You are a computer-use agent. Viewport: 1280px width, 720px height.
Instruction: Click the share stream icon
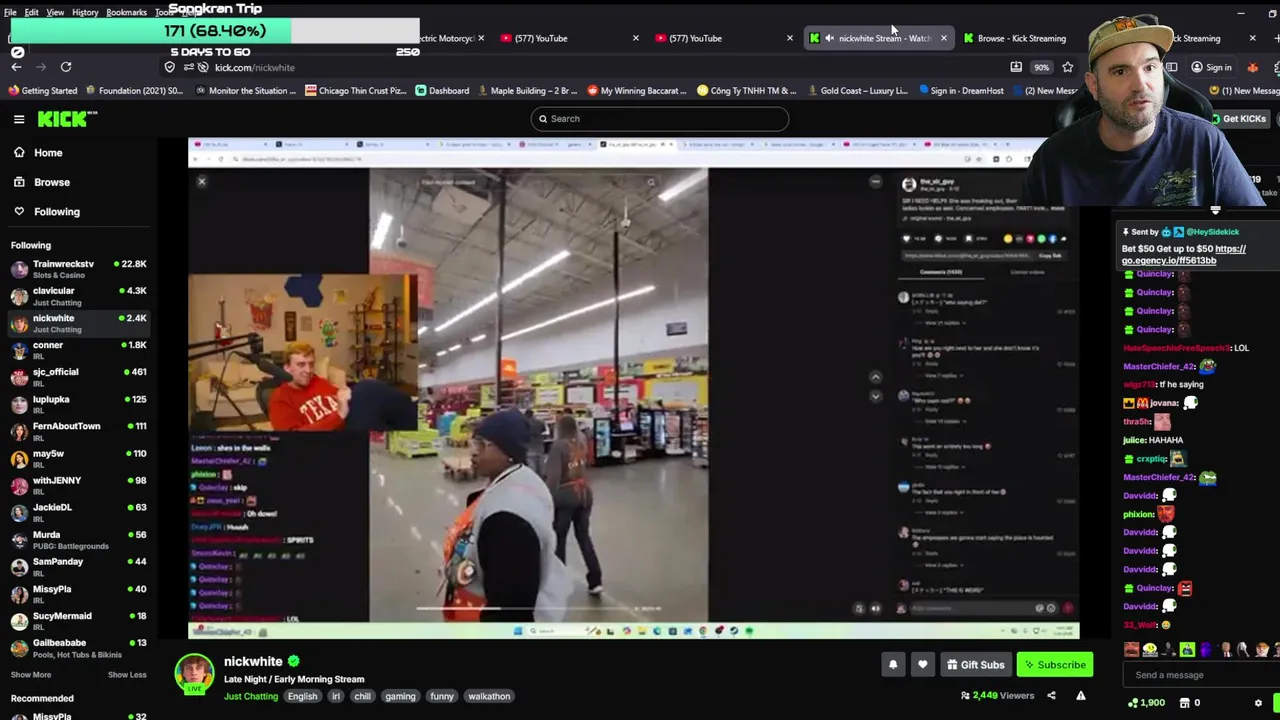click(1051, 696)
